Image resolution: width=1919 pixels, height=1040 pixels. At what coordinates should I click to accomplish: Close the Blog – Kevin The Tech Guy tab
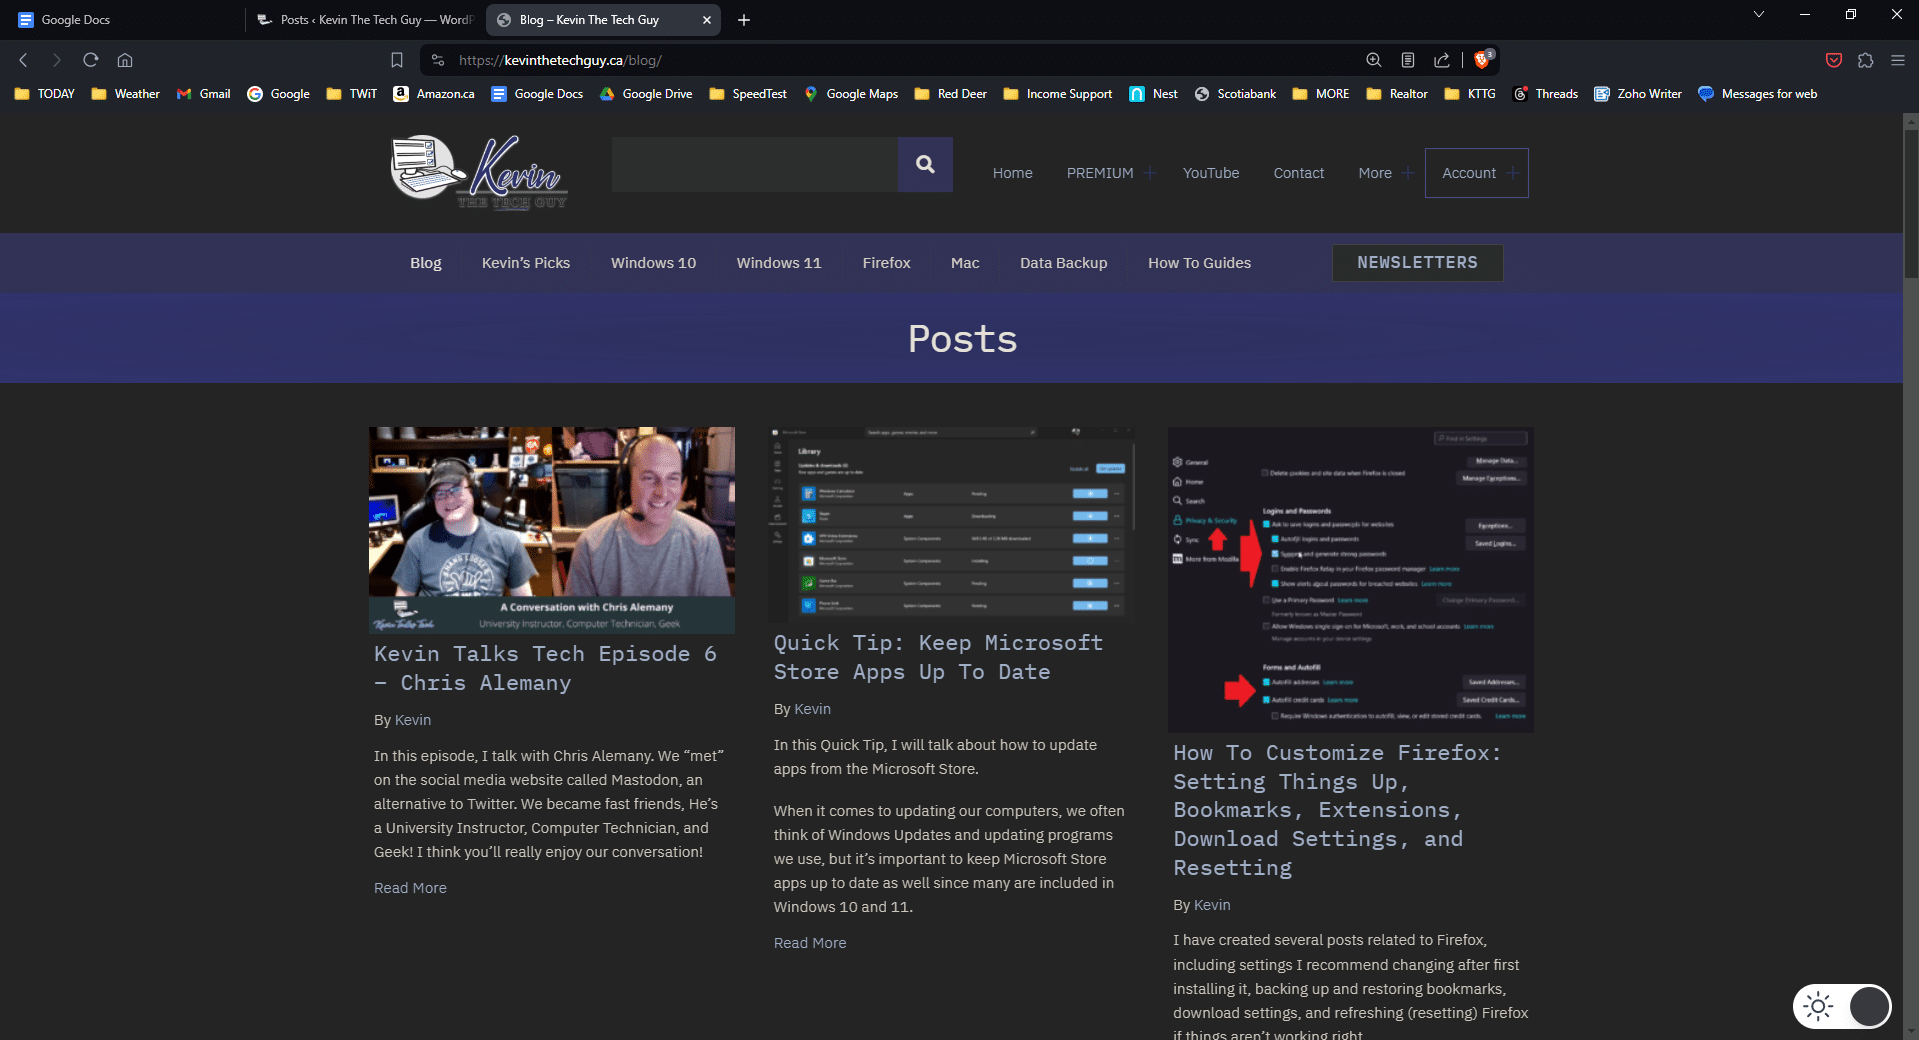(707, 20)
